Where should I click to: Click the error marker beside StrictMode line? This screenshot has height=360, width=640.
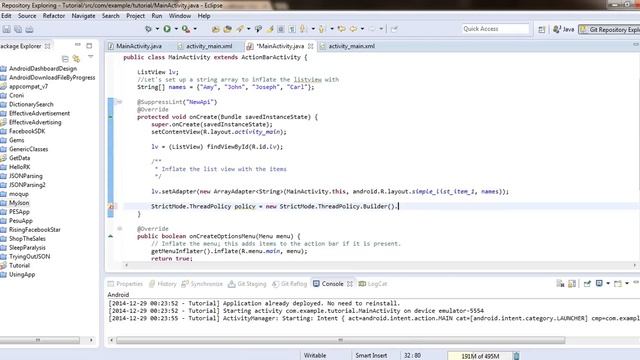(x=111, y=207)
